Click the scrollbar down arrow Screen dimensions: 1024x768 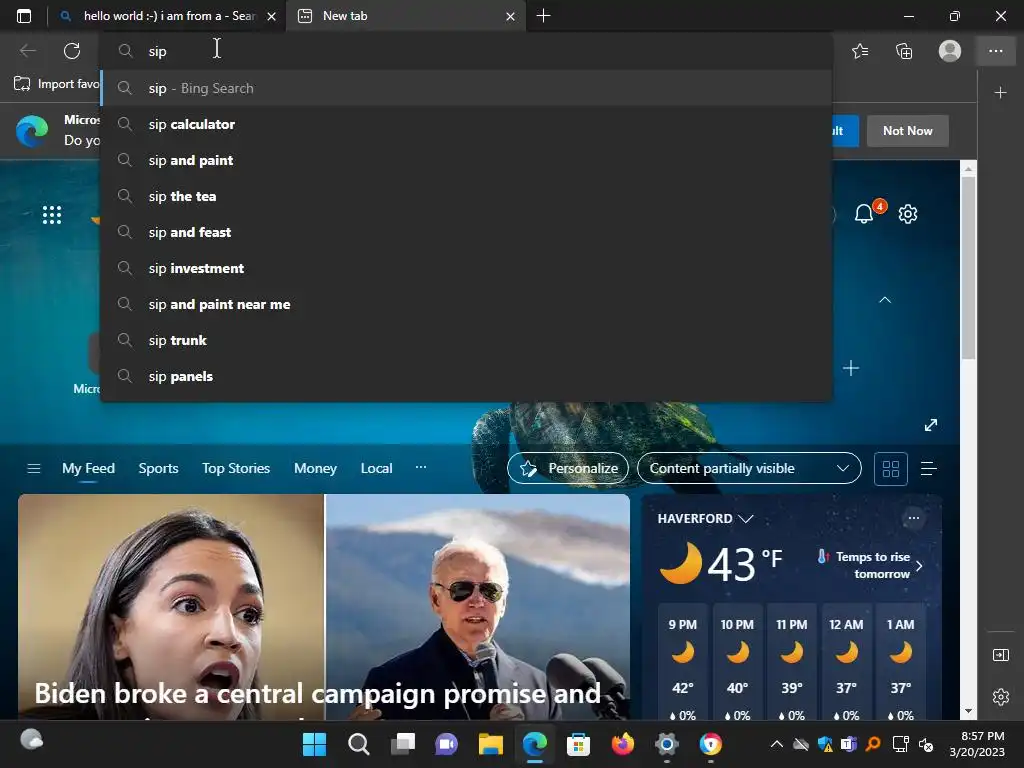point(968,711)
